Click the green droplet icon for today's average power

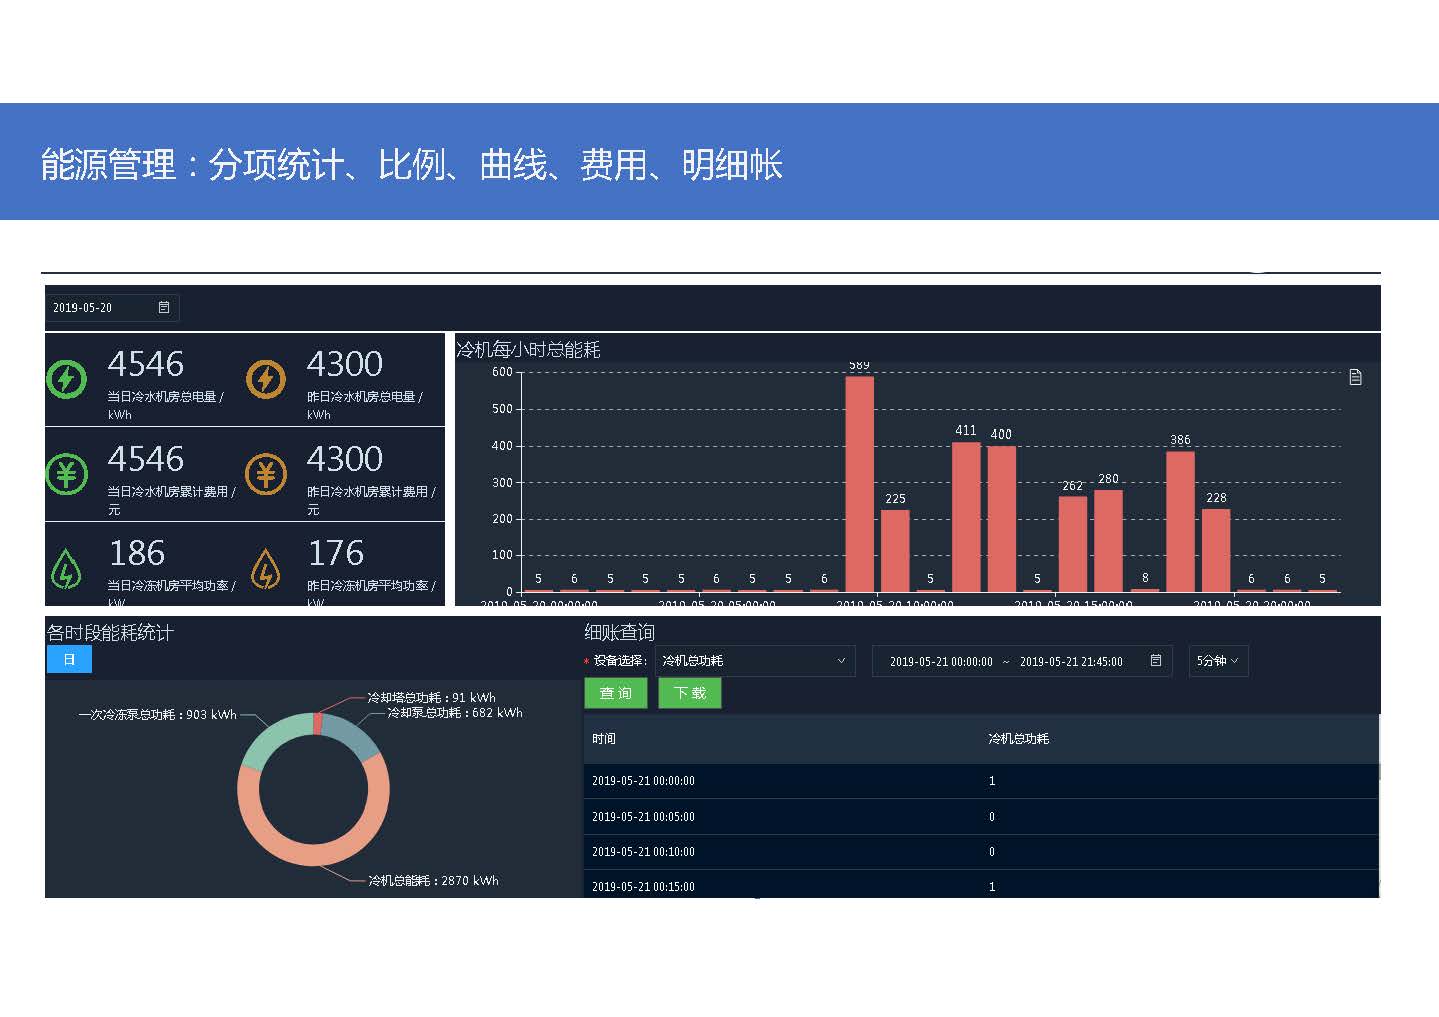point(66,570)
